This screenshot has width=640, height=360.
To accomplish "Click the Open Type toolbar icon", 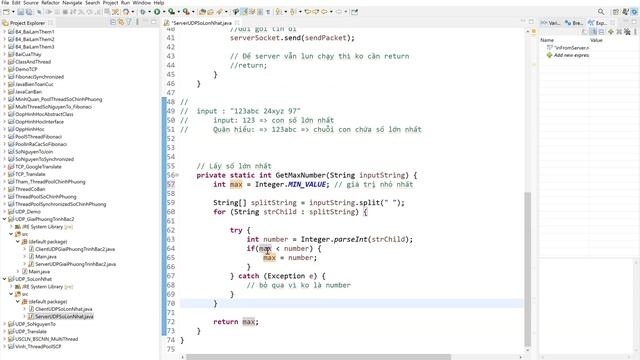I will pos(202,12).
